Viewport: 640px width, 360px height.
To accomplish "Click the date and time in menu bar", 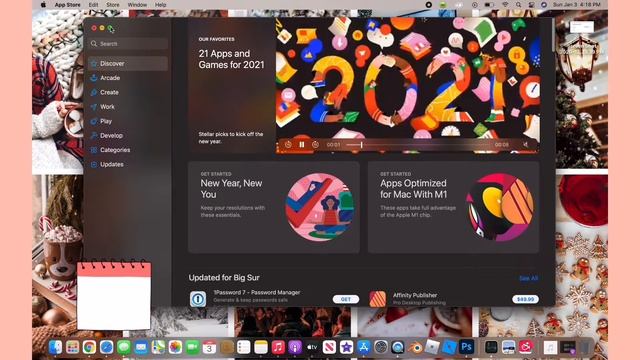I will [x=576, y=5].
